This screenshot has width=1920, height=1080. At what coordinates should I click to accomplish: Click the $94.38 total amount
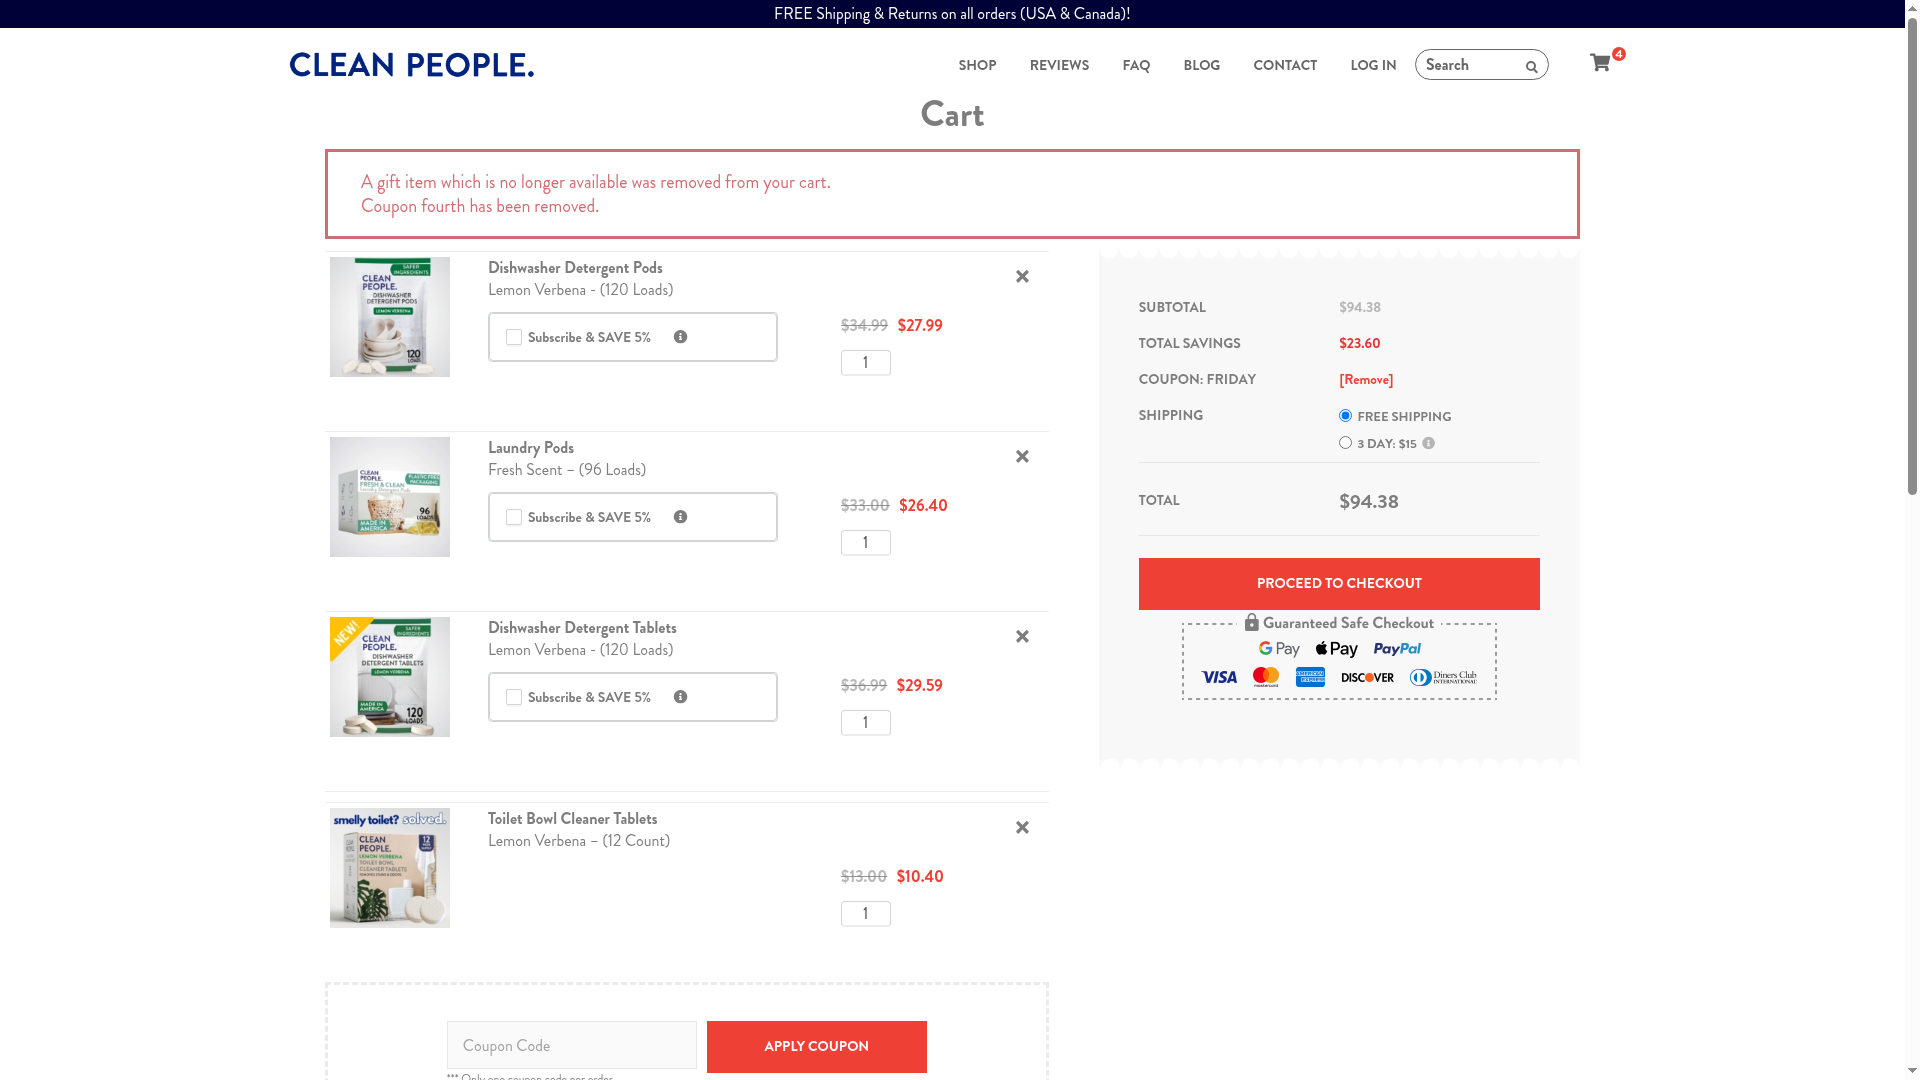click(1369, 501)
